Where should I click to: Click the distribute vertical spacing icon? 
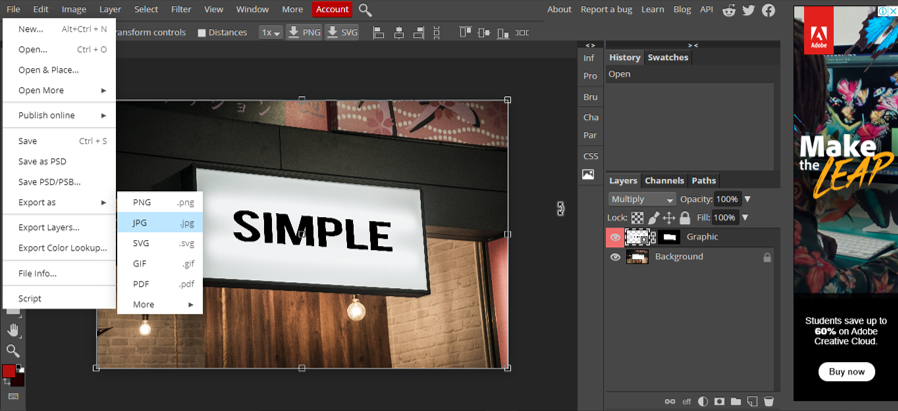click(437, 33)
